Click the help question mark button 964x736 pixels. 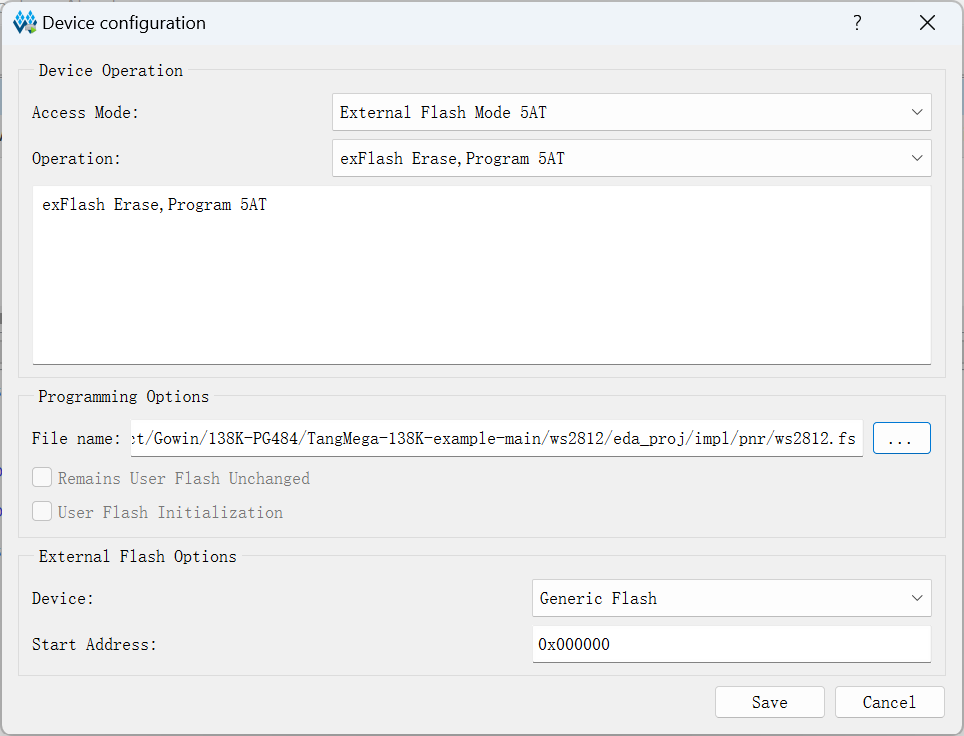coord(857,23)
